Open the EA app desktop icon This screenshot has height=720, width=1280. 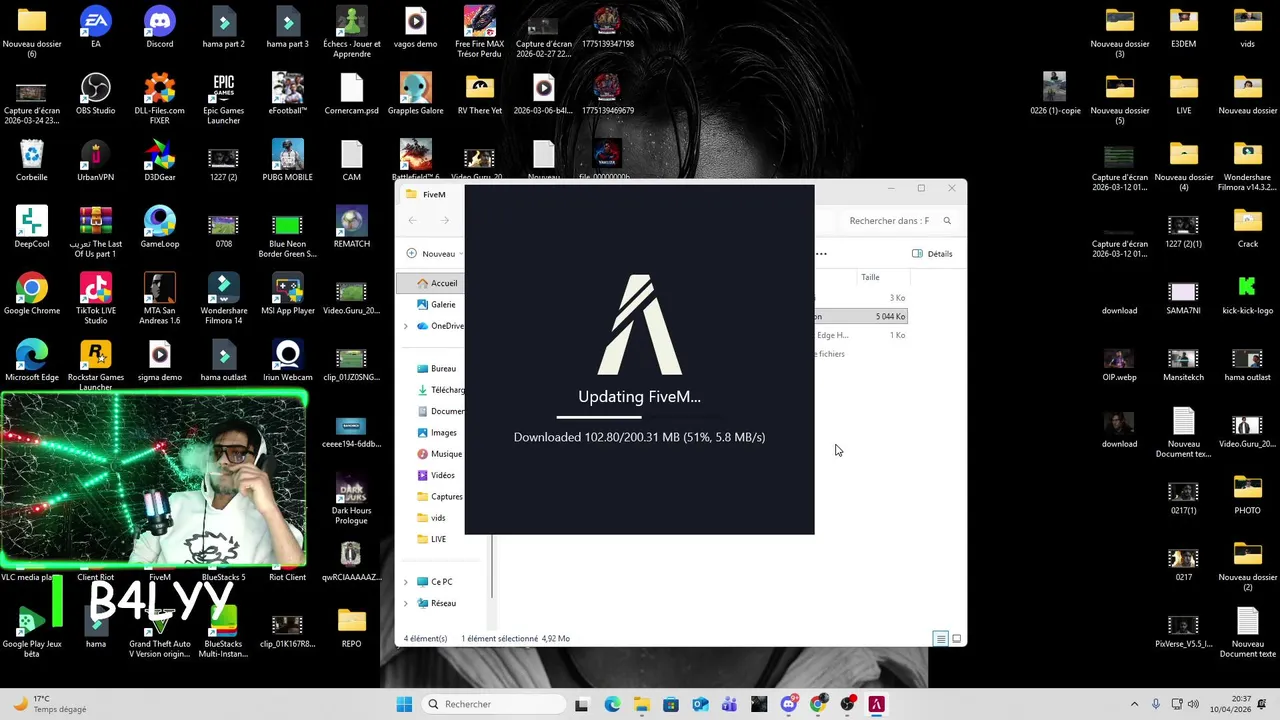point(96,28)
